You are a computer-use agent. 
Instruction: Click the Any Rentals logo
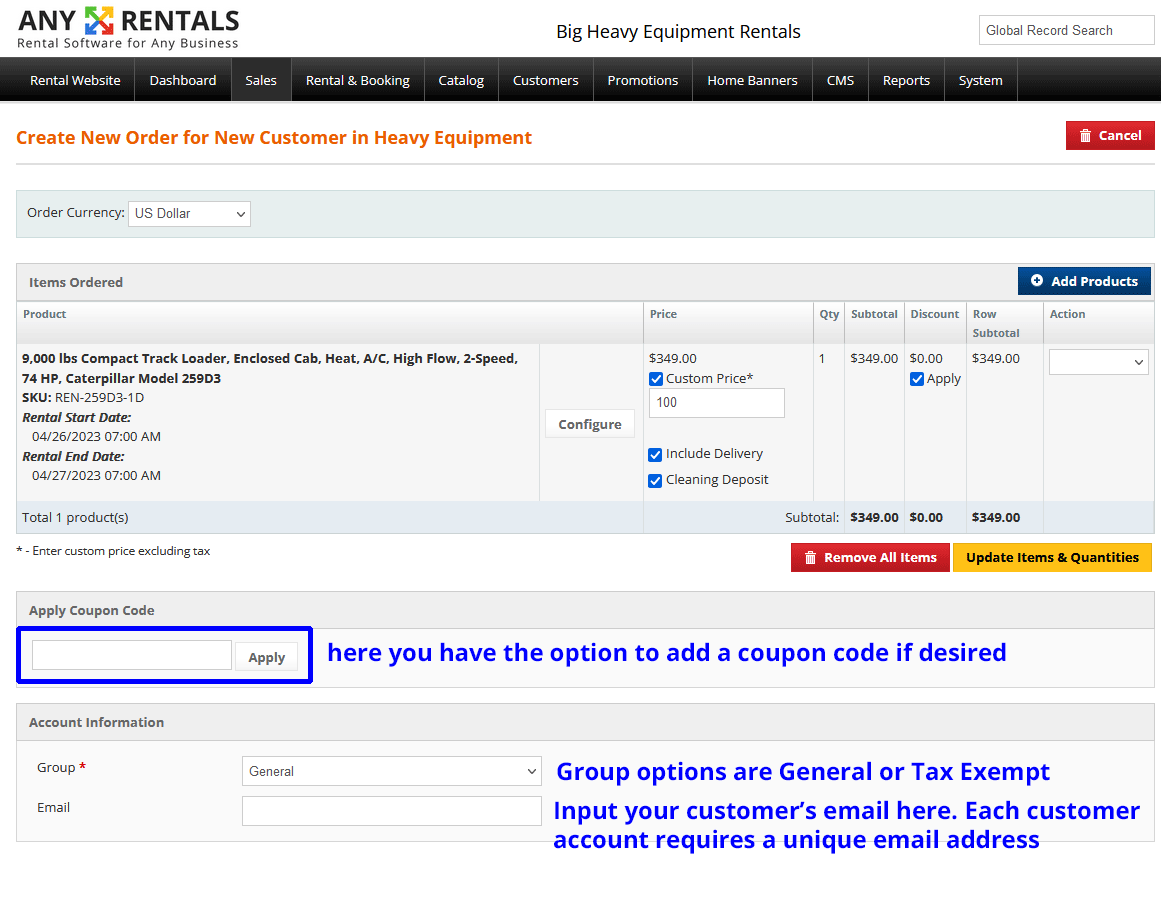click(128, 28)
